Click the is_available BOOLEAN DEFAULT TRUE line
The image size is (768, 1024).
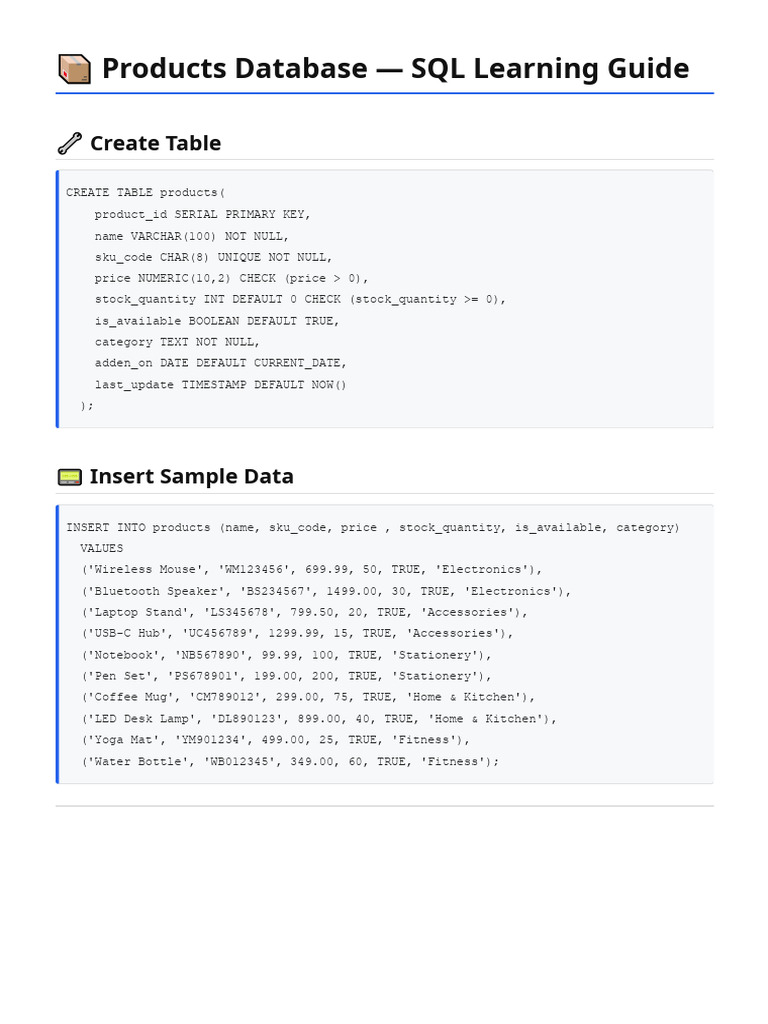pos(217,321)
